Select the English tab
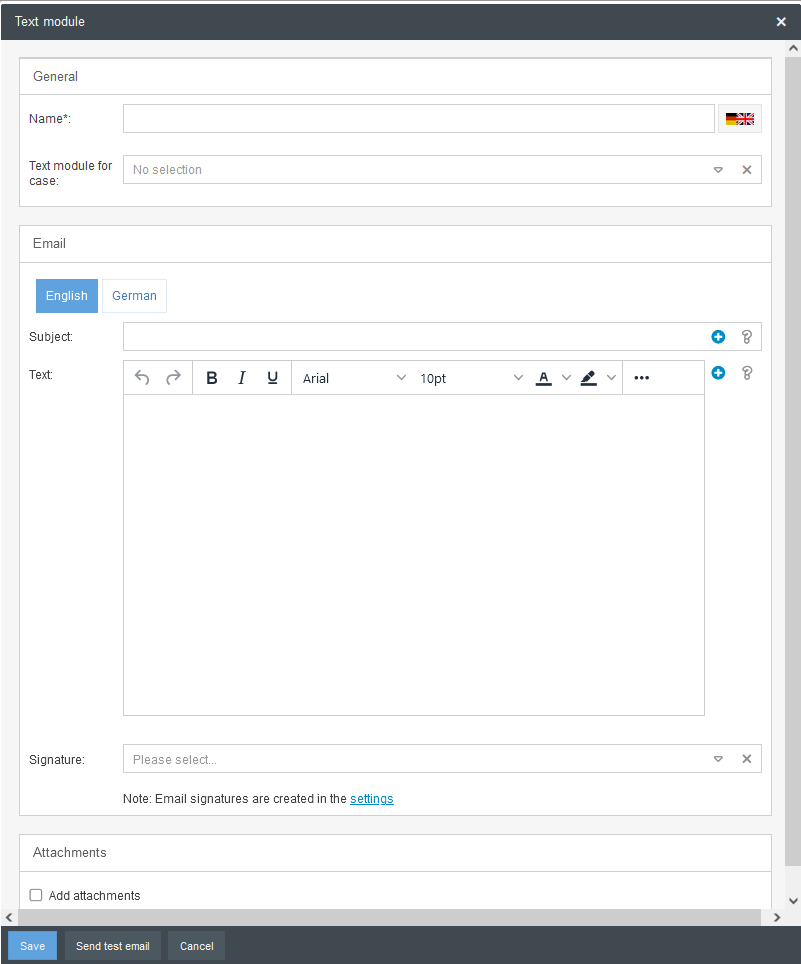The height and width of the screenshot is (964, 801). tap(67, 296)
